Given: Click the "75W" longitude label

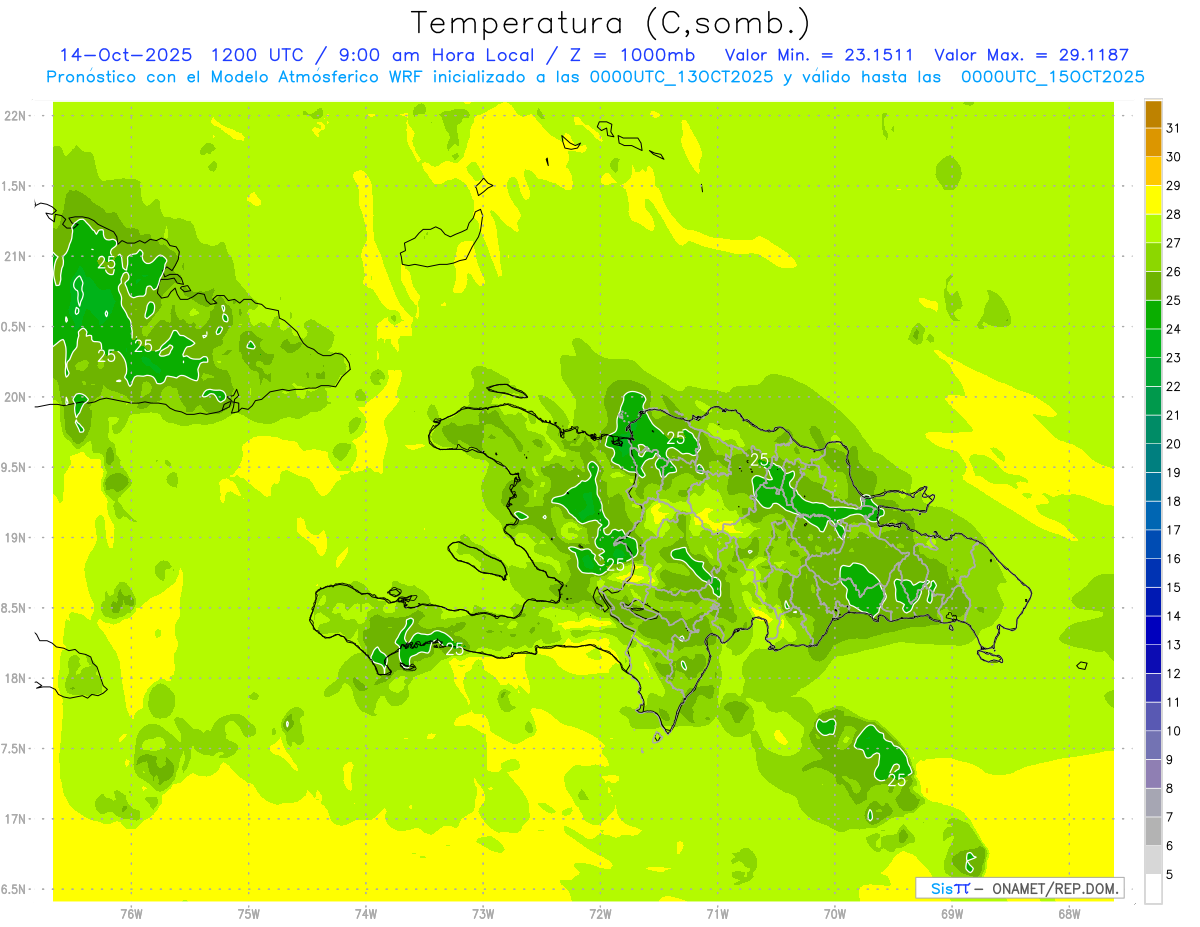Looking at the screenshot, I should (x=248, y=913).
